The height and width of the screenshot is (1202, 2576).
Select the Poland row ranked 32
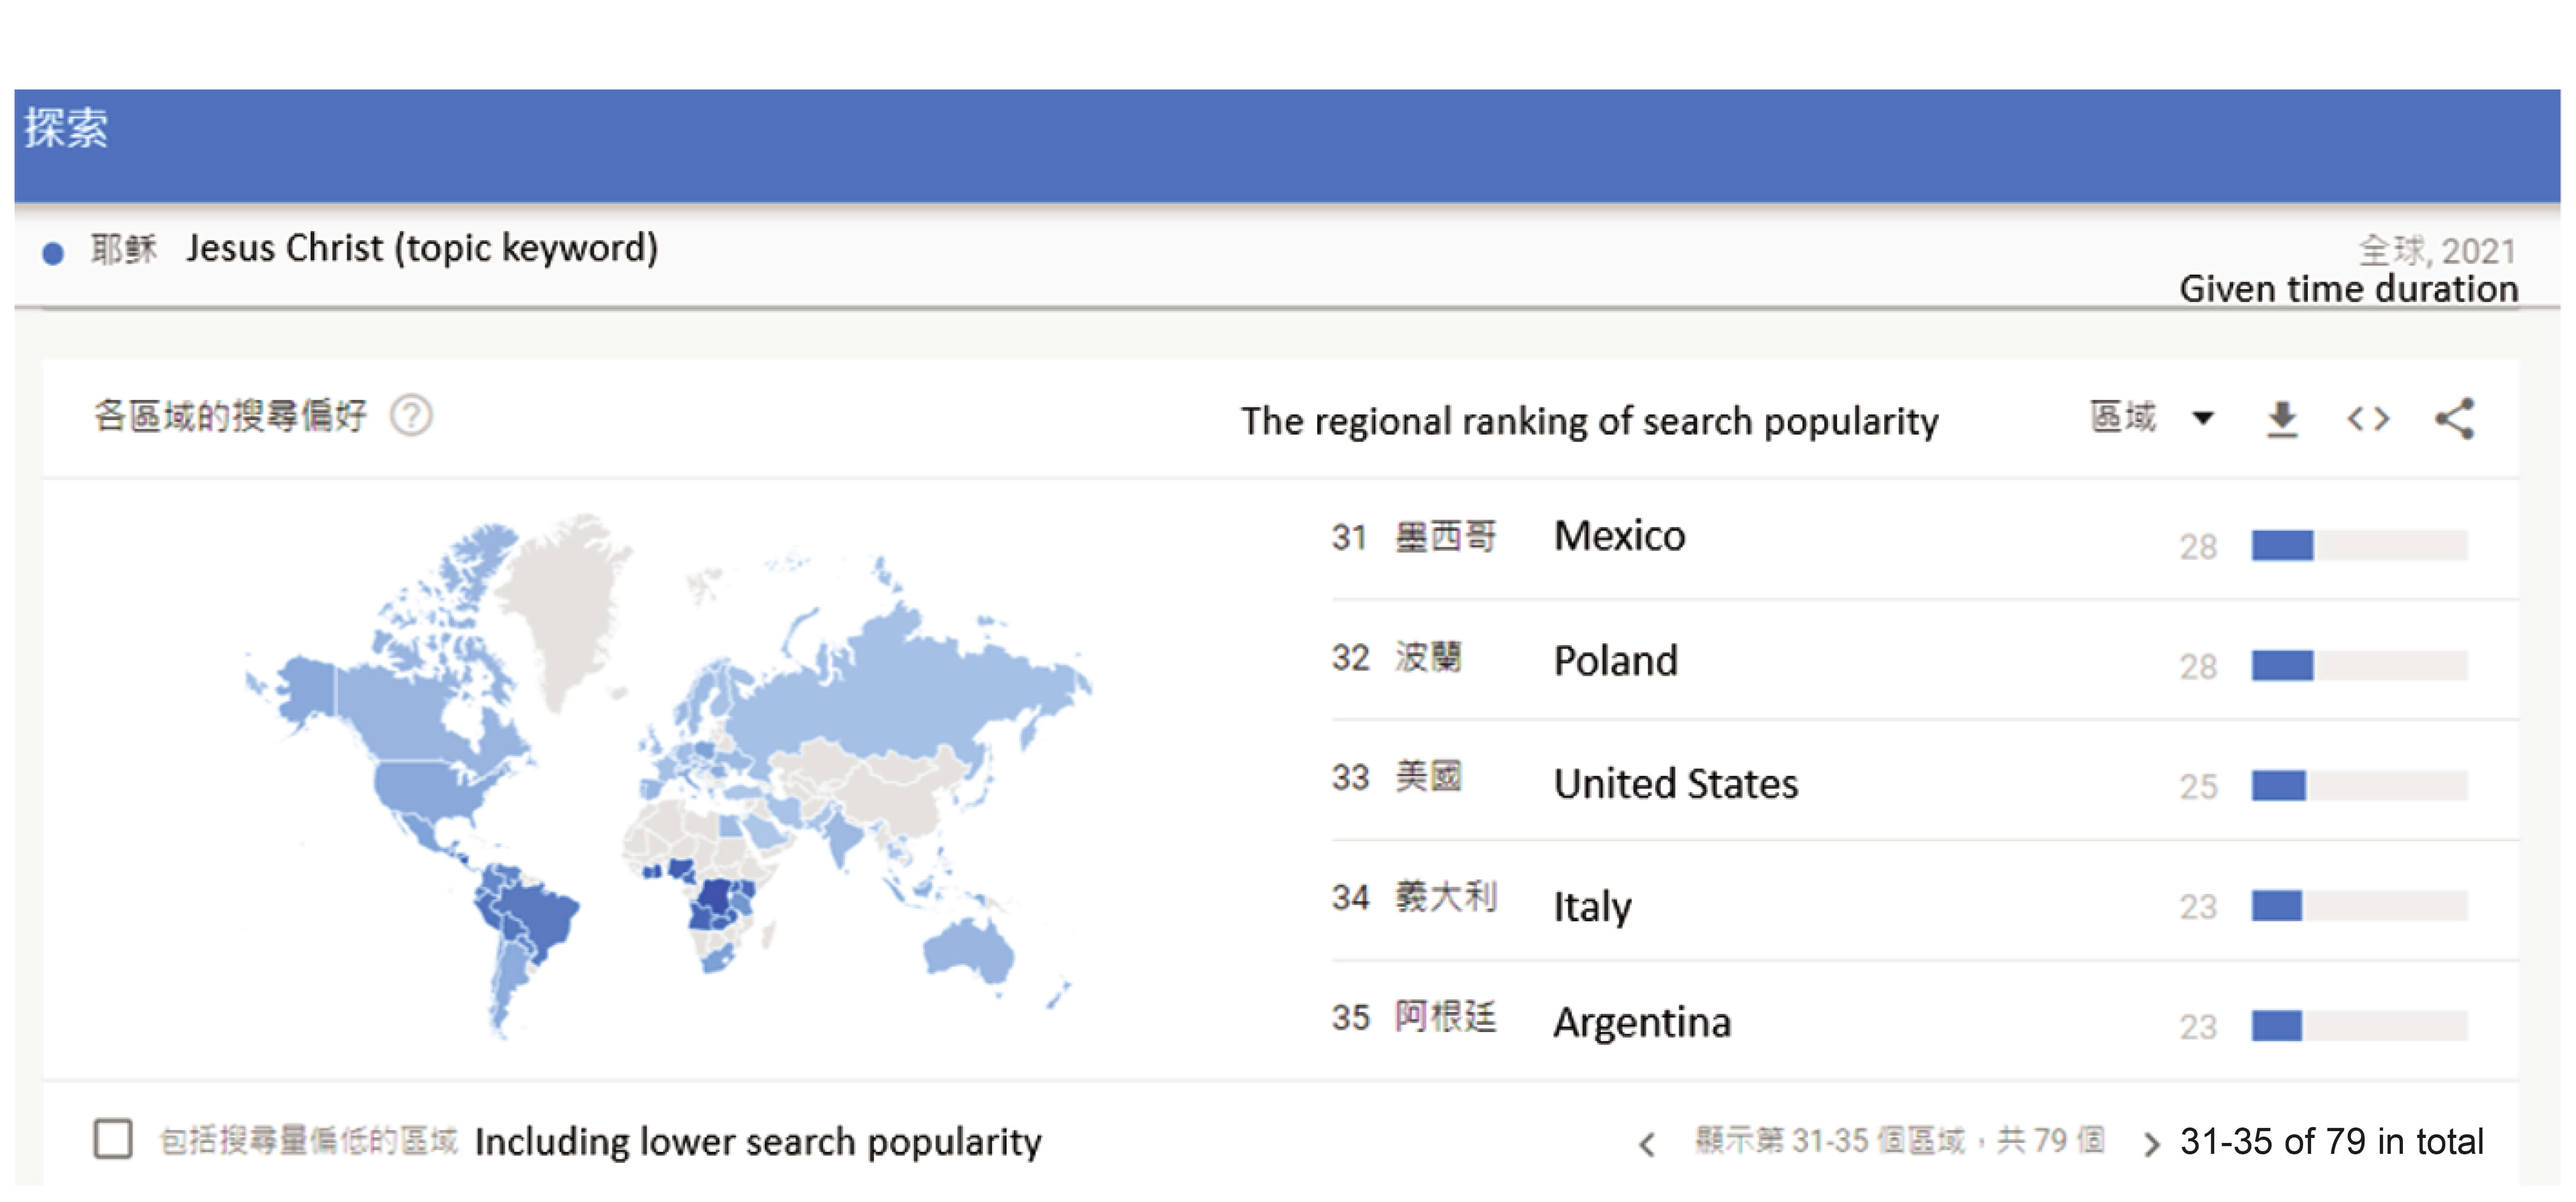1924,660
